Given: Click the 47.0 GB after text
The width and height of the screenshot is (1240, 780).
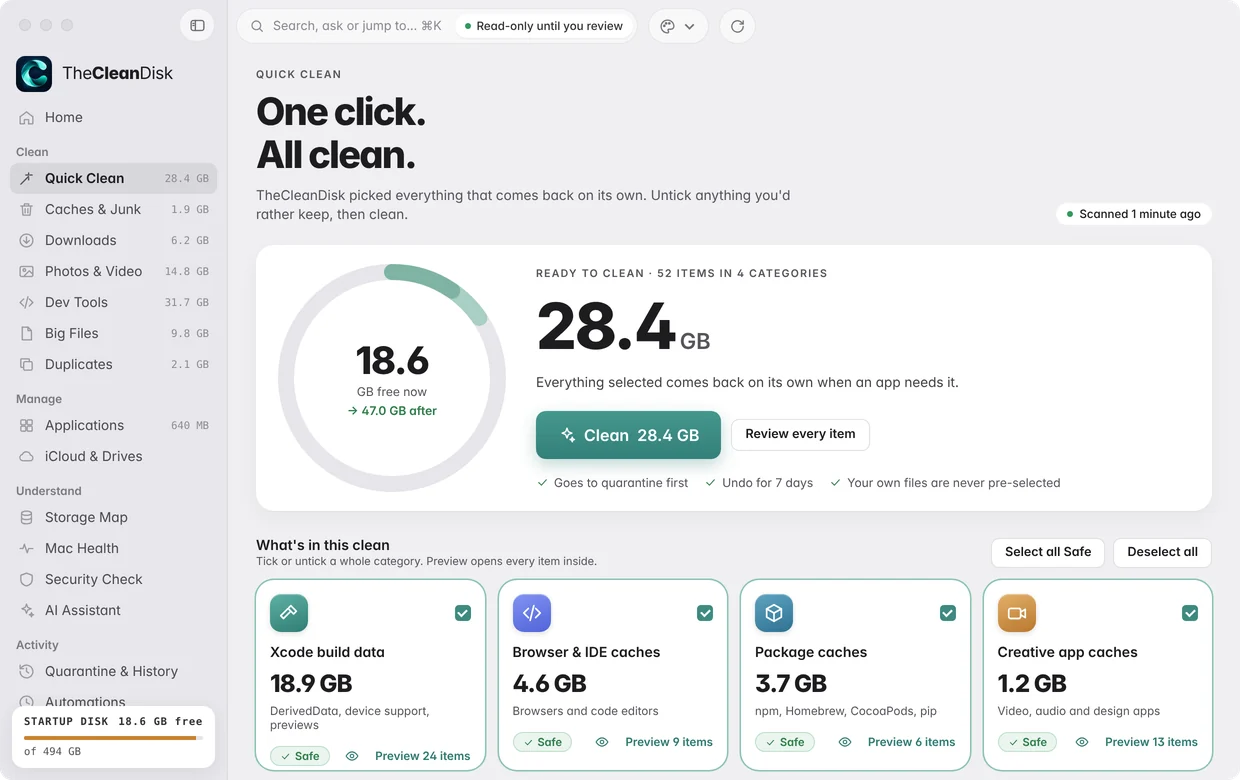Looking at the screenshot, I should coord(392,410).
